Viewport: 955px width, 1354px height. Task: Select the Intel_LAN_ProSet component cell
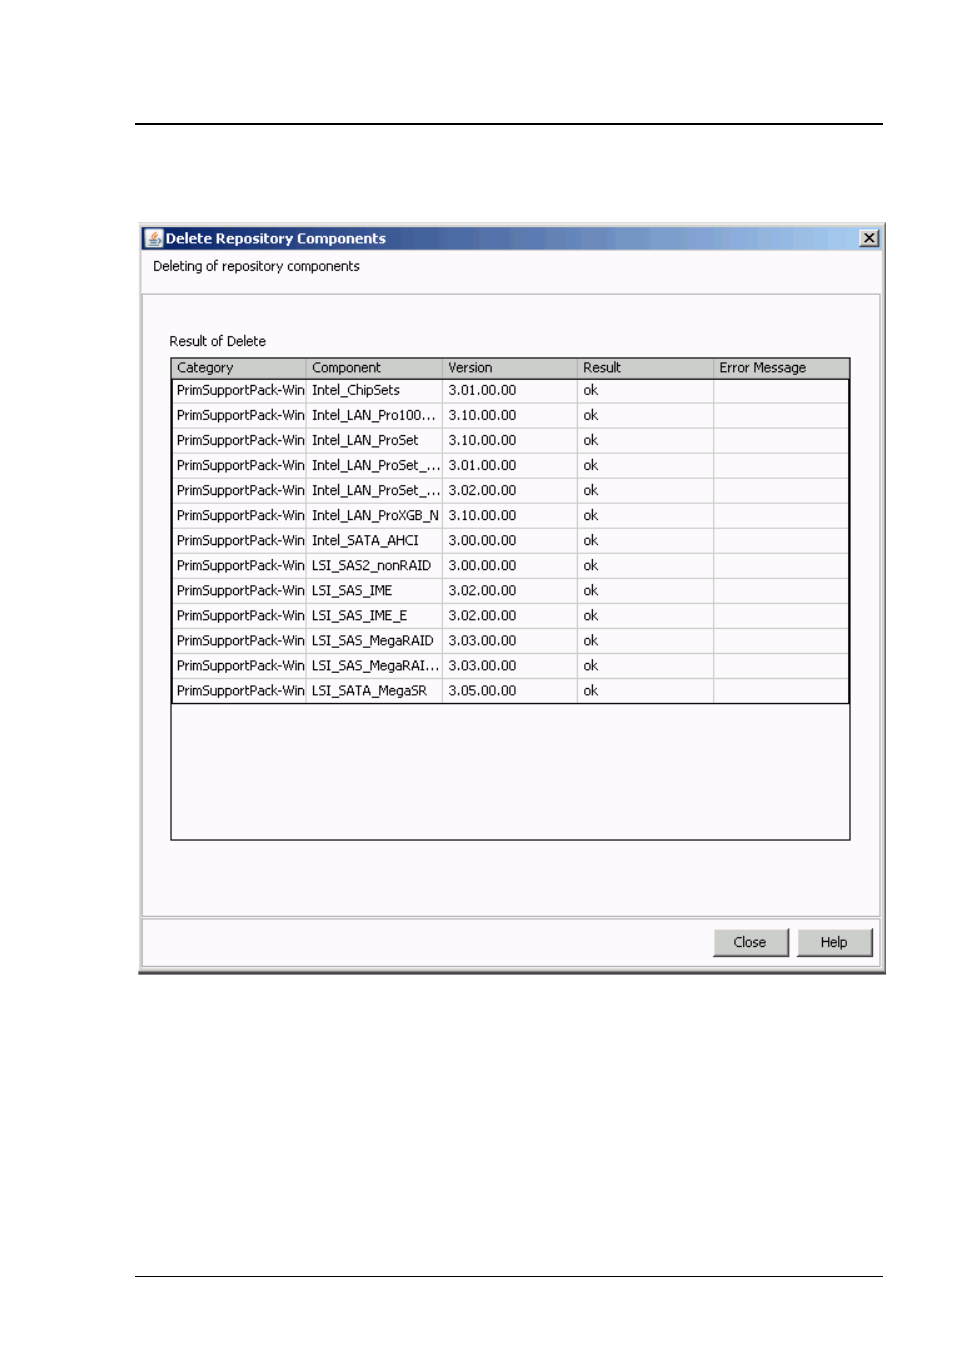click(x=374, y=440)
